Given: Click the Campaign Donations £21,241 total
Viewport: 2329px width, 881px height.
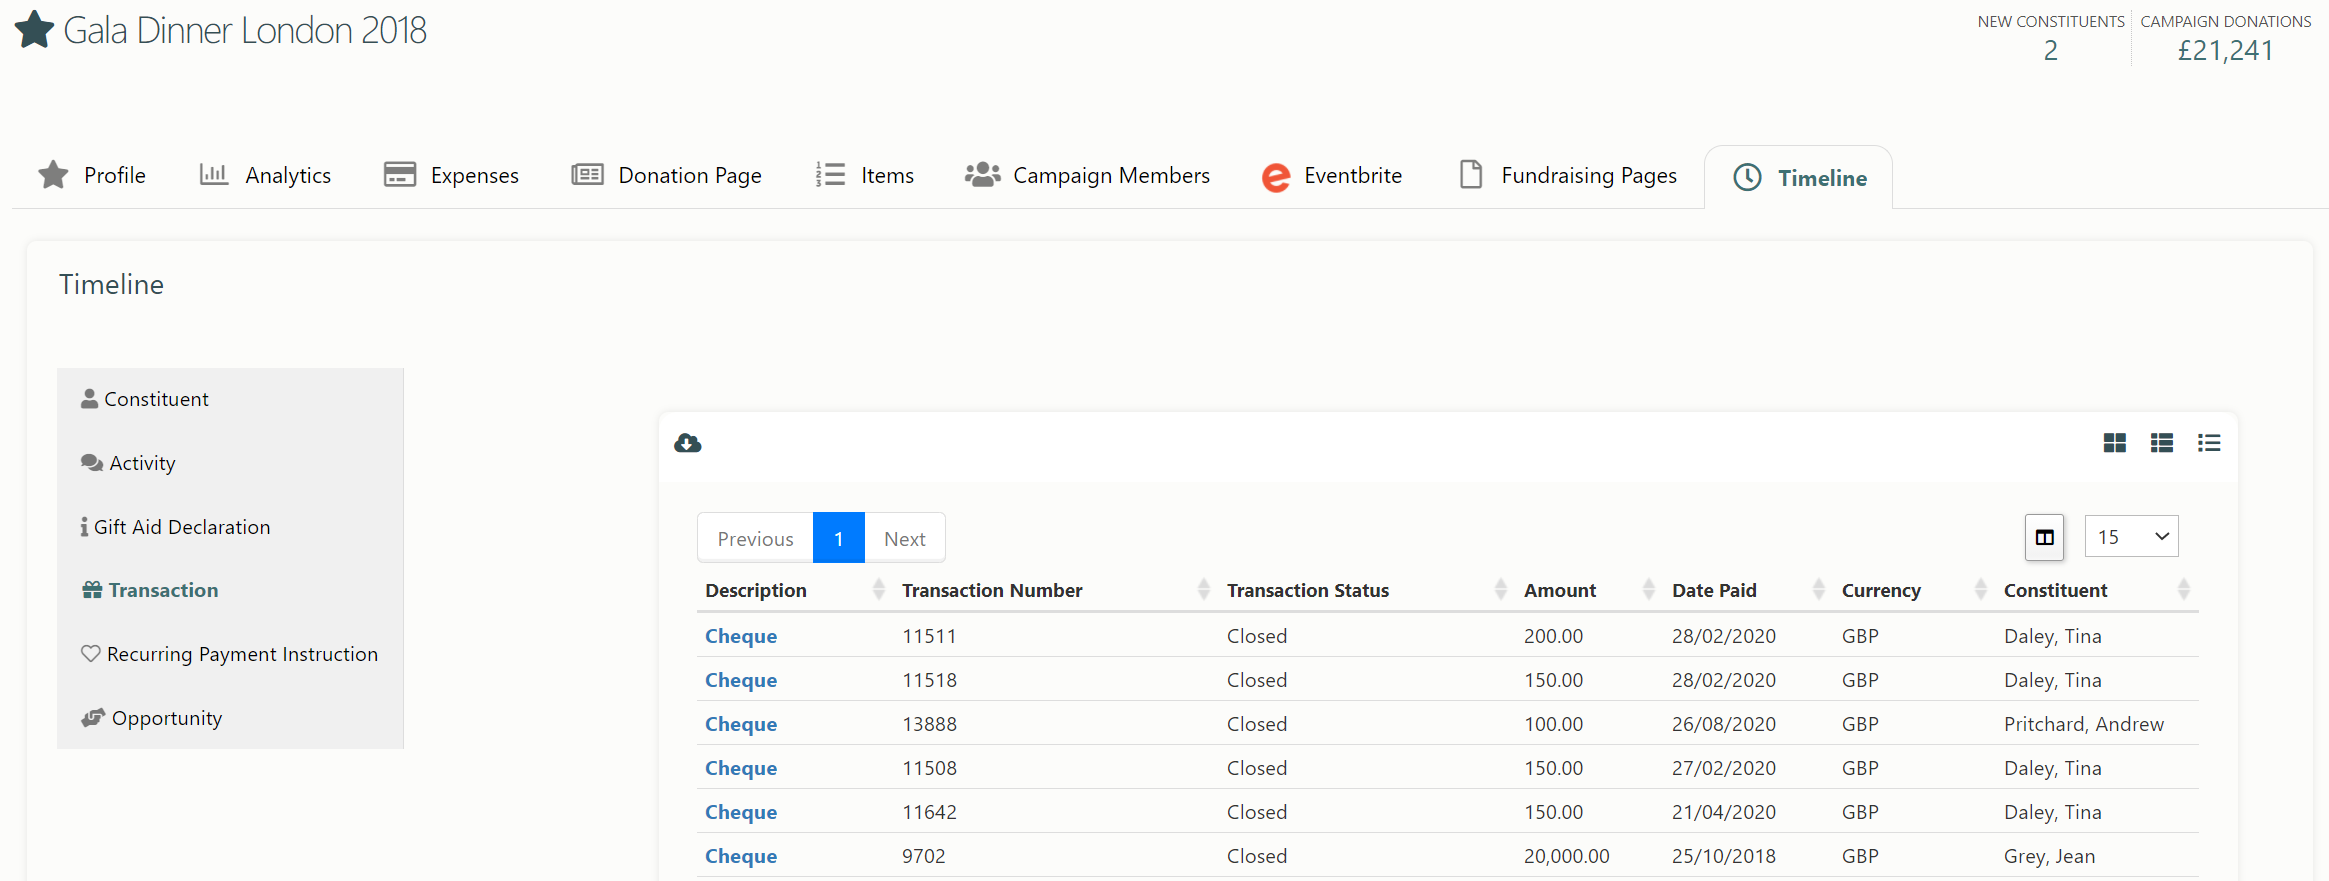Looking at the screenshot, I should click(2225, 50).
